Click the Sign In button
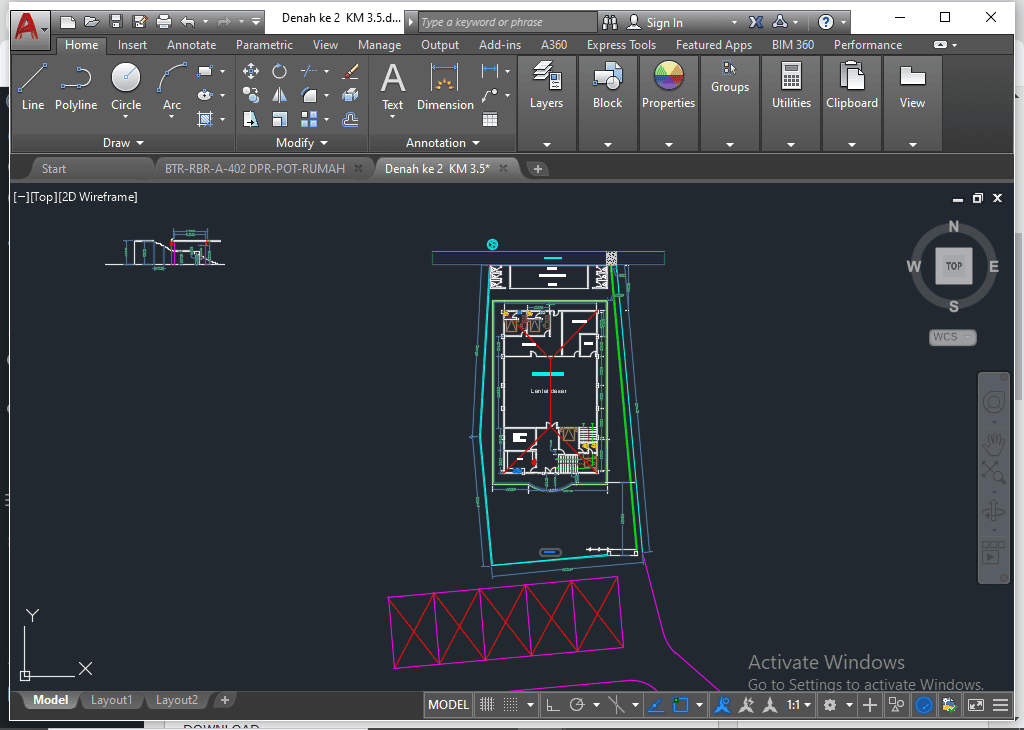The image size is (1024, 730). click(x=665, y=22)
